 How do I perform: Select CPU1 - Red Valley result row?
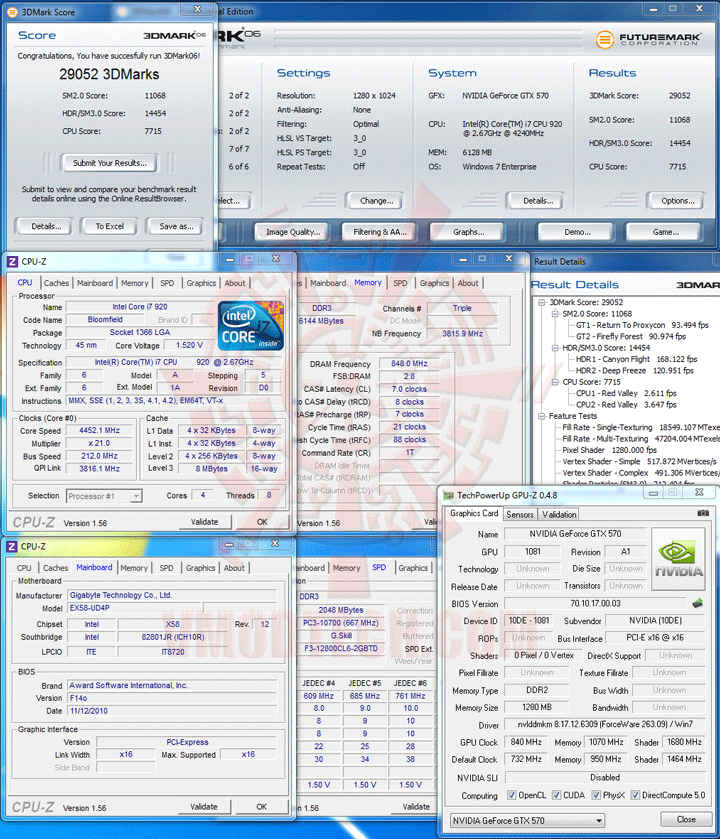626,393
